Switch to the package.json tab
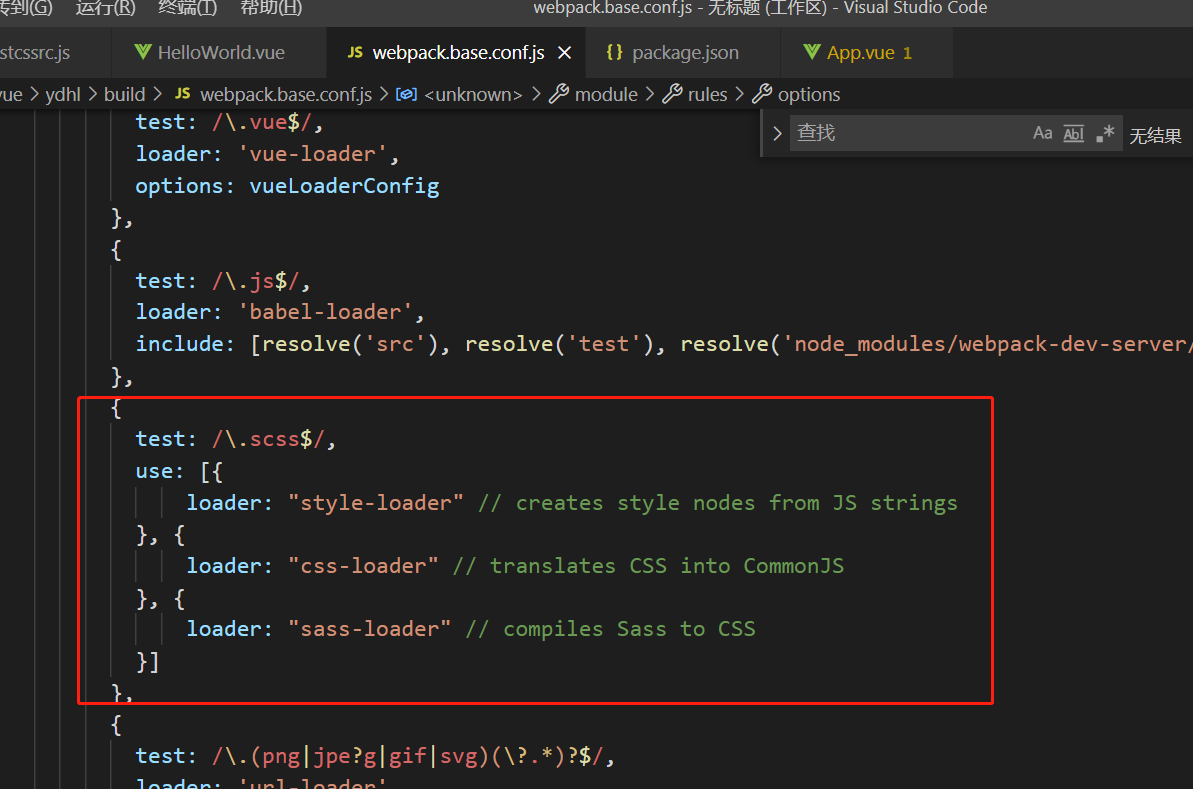1193x789 pixels. coord(685,52)
